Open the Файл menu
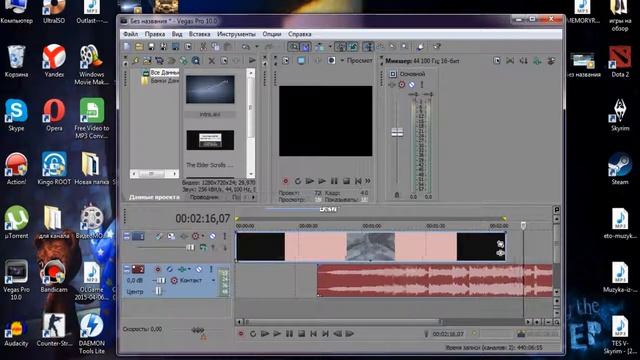The height and width of the screenshot is (360, 640). tap(131, 34)
